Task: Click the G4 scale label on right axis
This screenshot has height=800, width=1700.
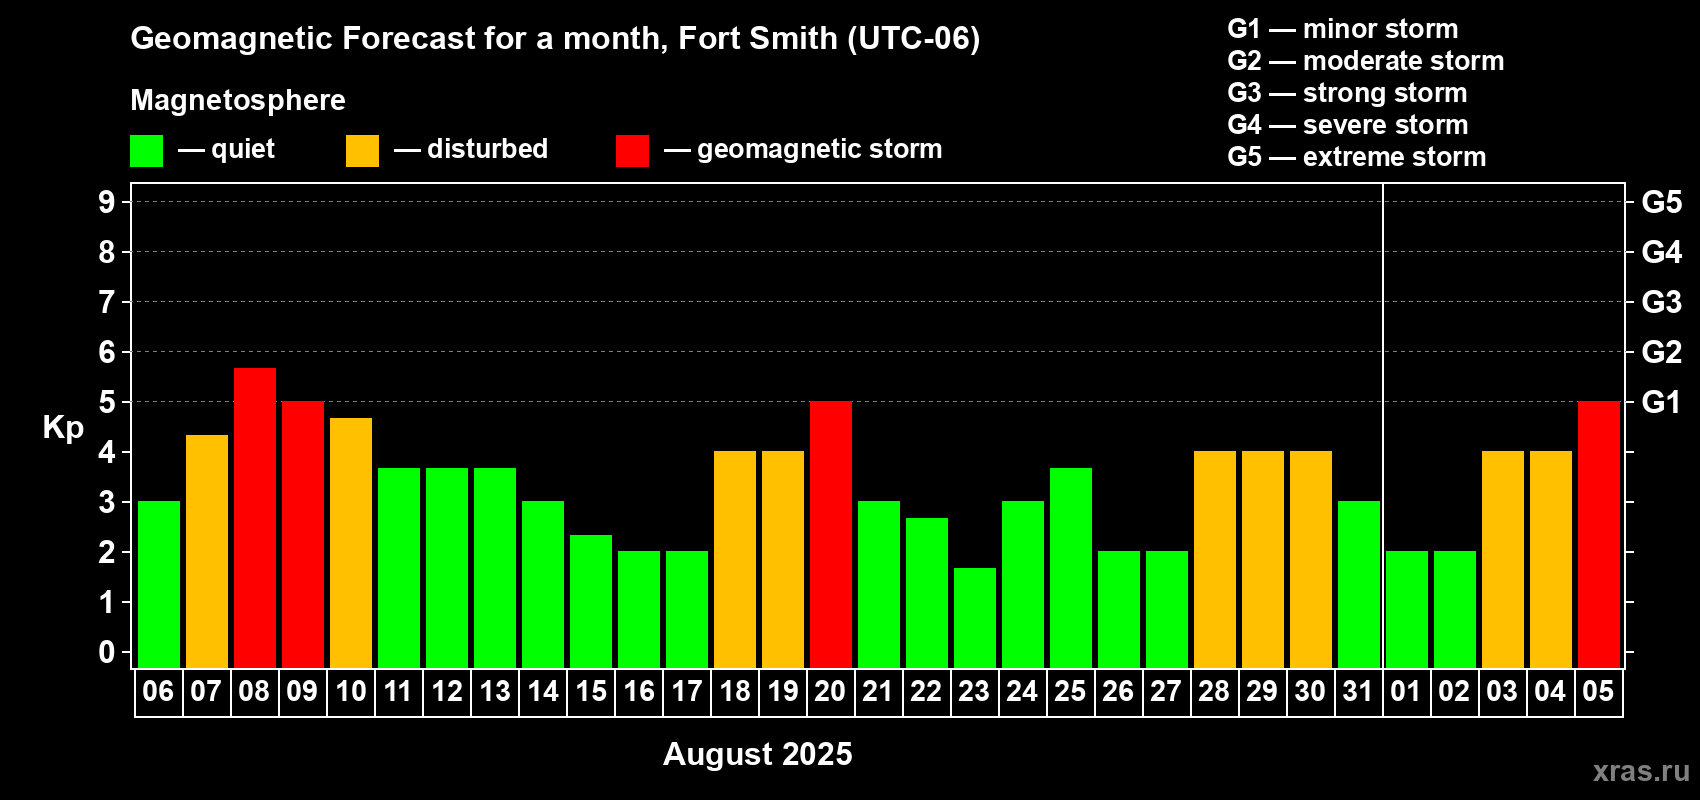Action: (x=1662, y=252)
